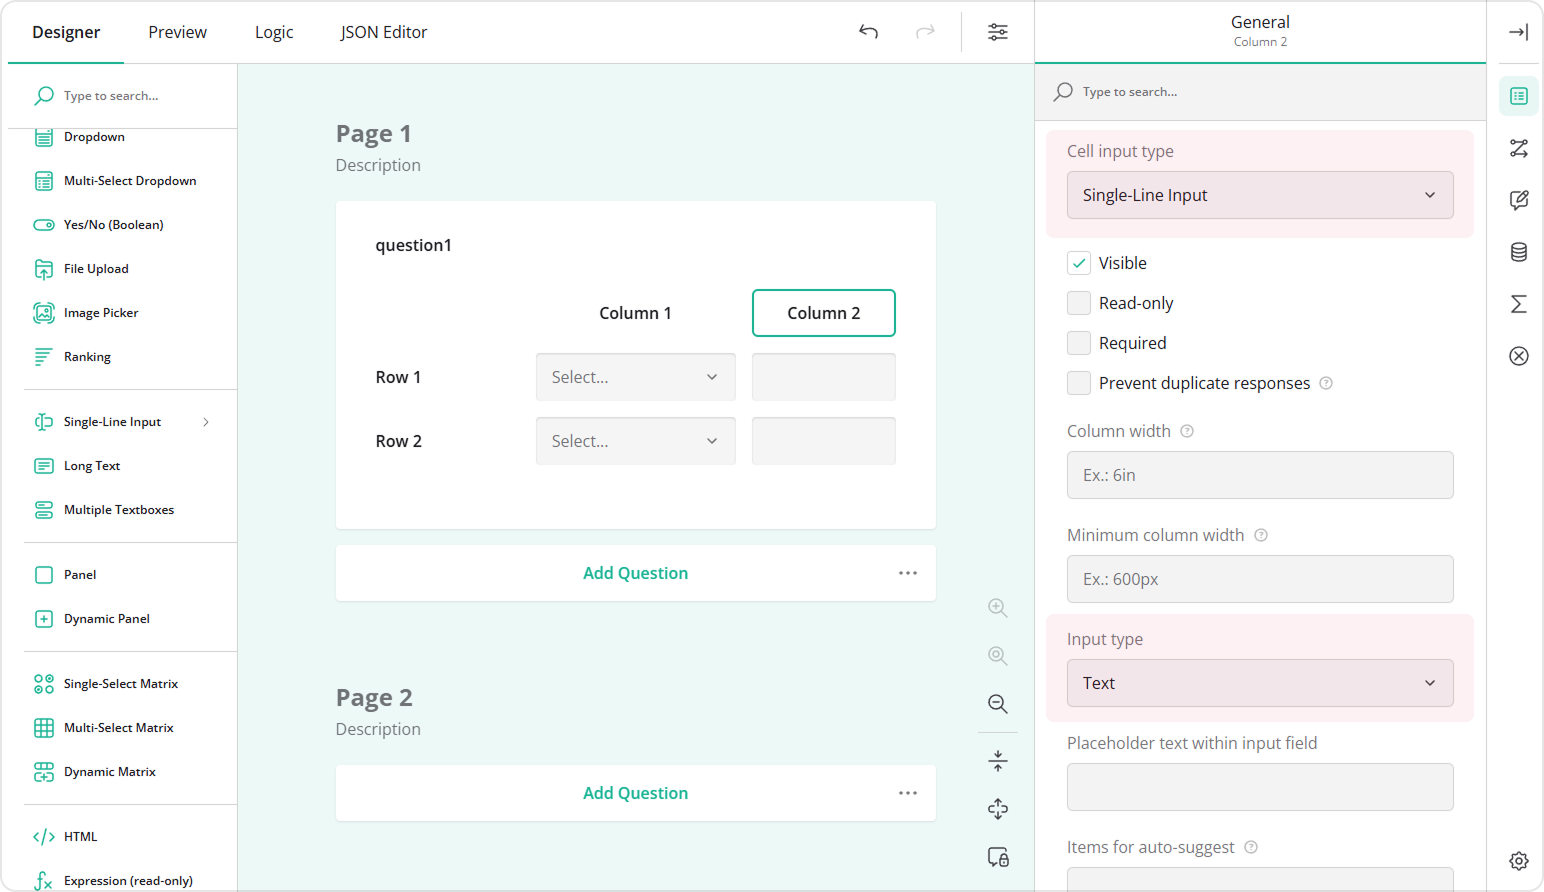Open the JSON Editor tab
The height and width of the screenshot is (892, 1544).
pyautogui.click(x=383, y=32)
